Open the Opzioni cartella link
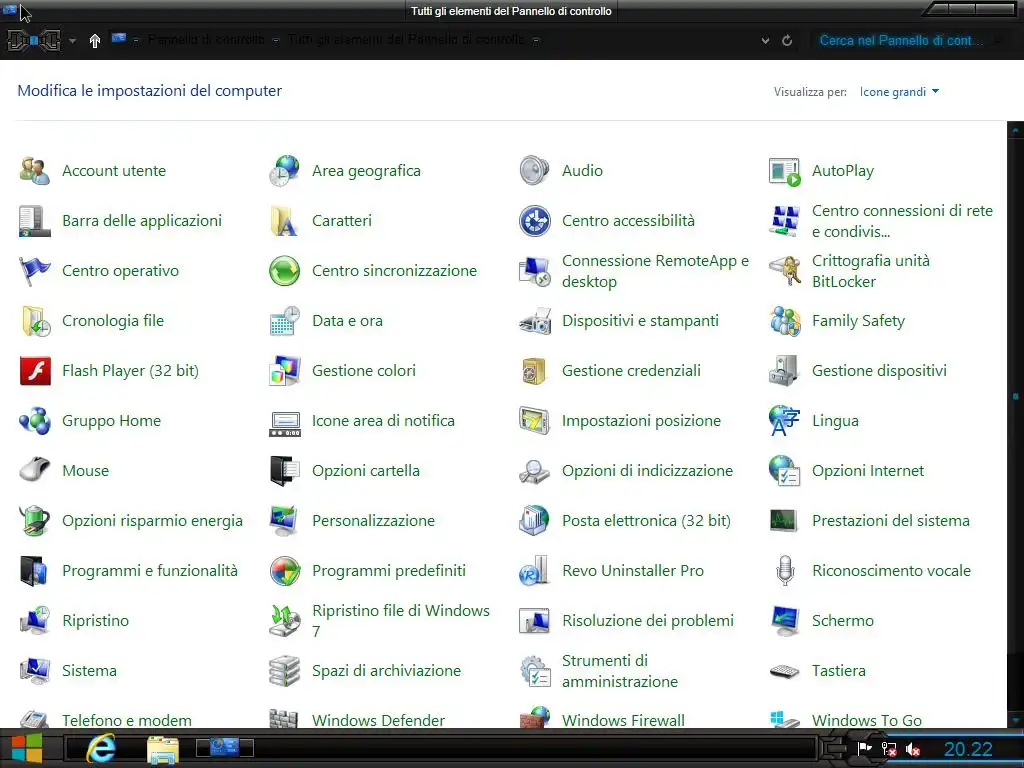The image size is (1024, 768). (366, 471)
